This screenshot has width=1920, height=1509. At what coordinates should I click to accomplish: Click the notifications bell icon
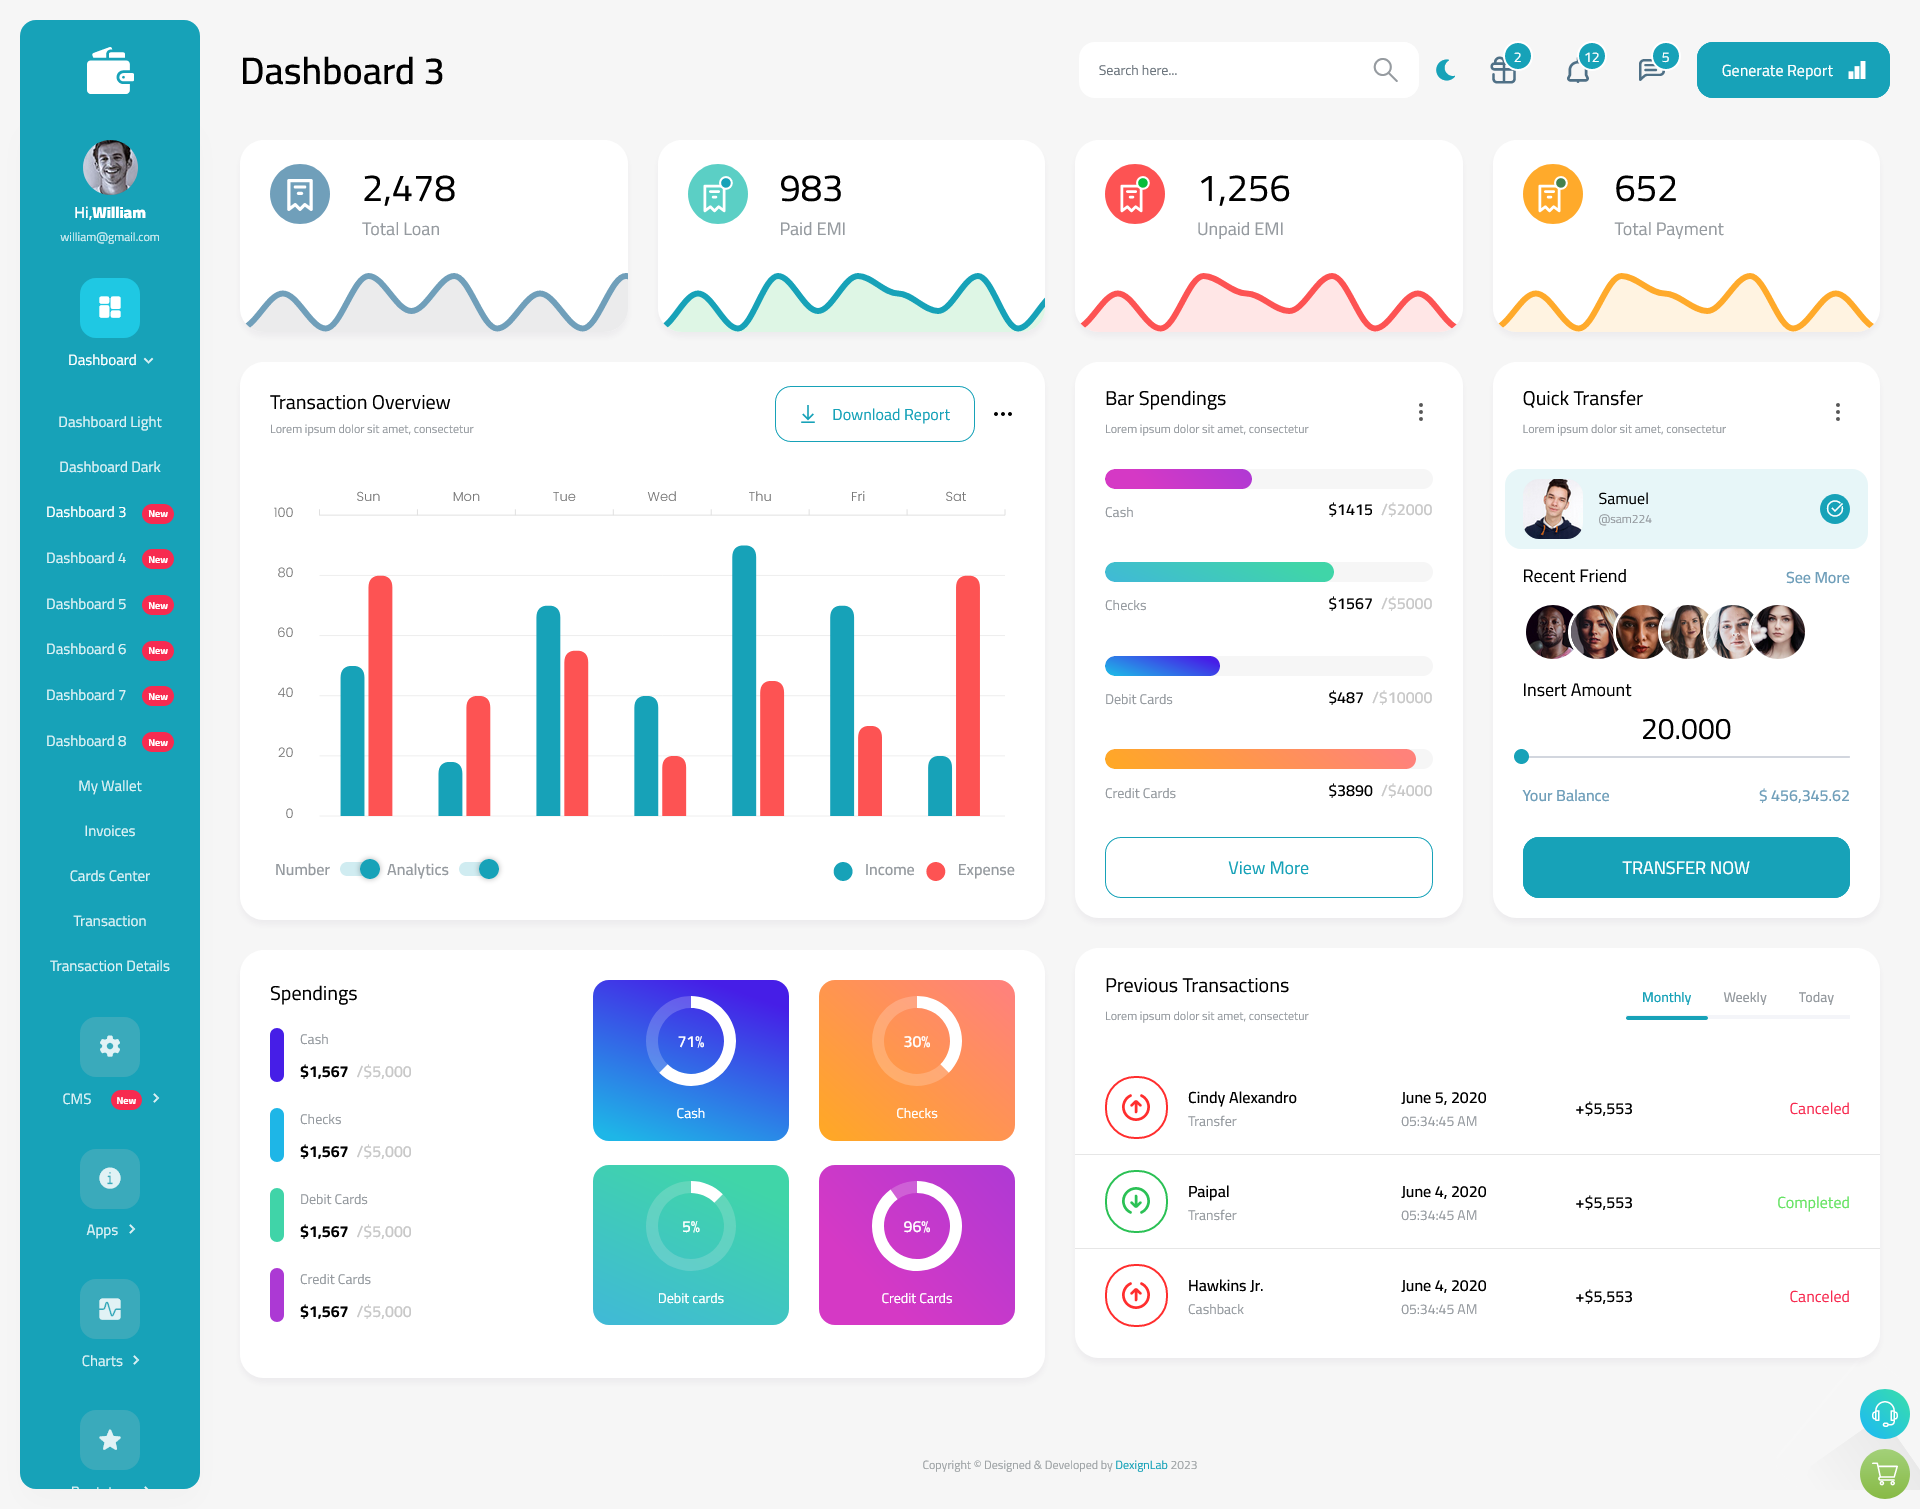(x=1577, y=69)
